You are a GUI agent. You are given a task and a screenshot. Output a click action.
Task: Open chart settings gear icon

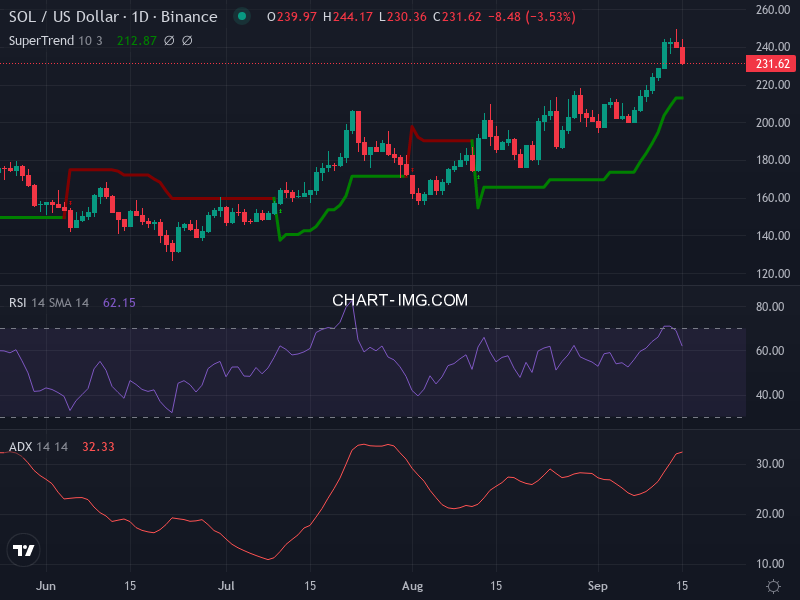coord(773,585)
